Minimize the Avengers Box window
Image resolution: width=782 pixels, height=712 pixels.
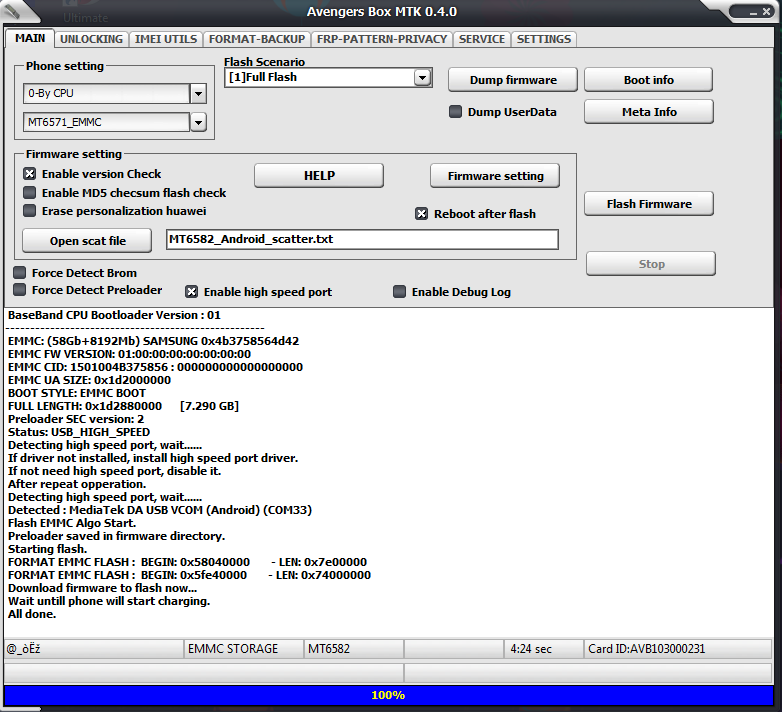click(753, 12)
